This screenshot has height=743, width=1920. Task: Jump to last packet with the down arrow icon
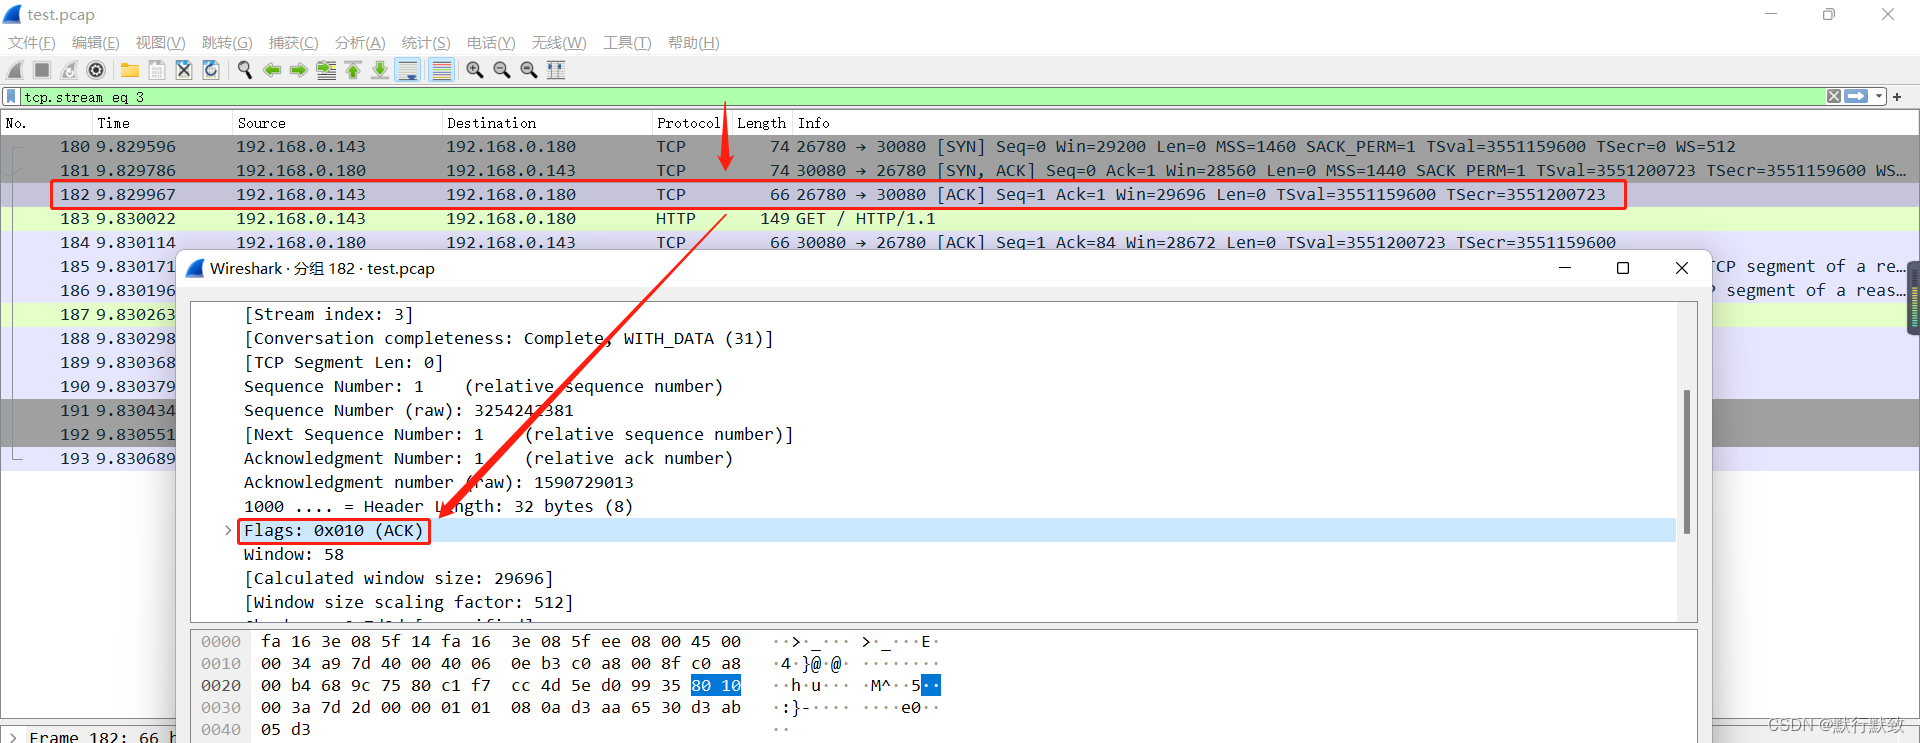[380, 70]
